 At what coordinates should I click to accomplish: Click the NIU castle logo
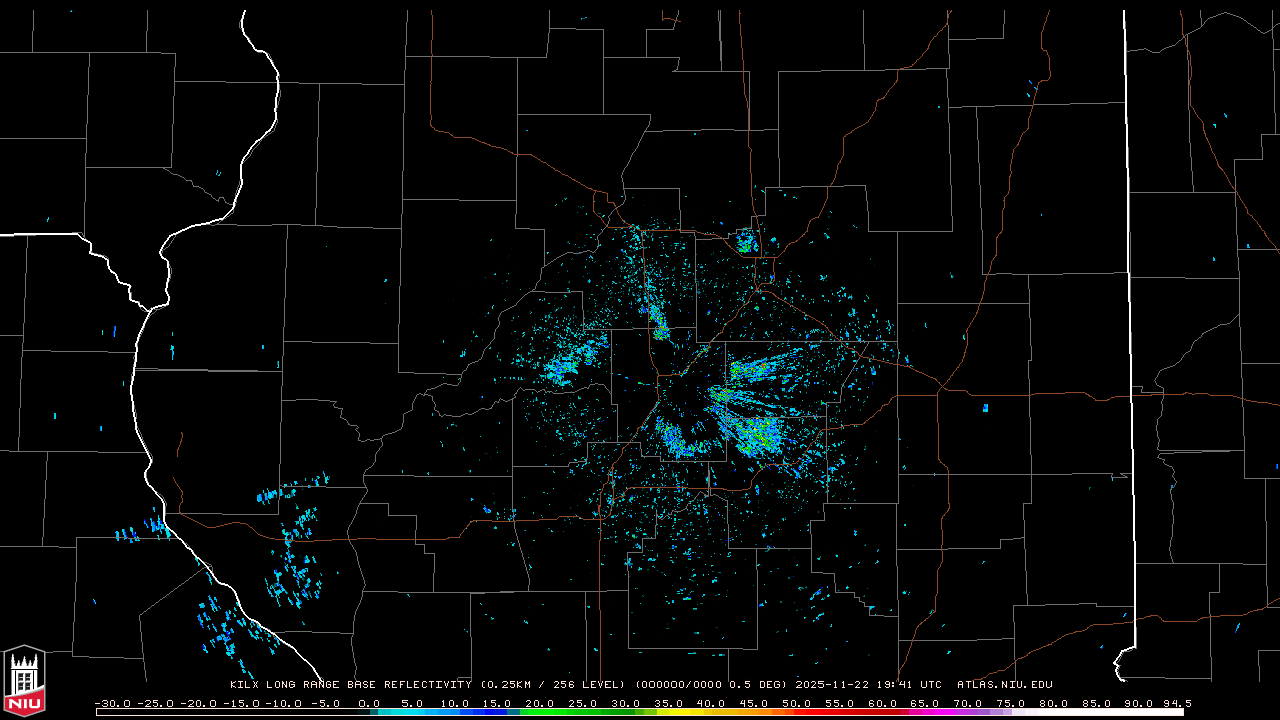click(24, 681)
